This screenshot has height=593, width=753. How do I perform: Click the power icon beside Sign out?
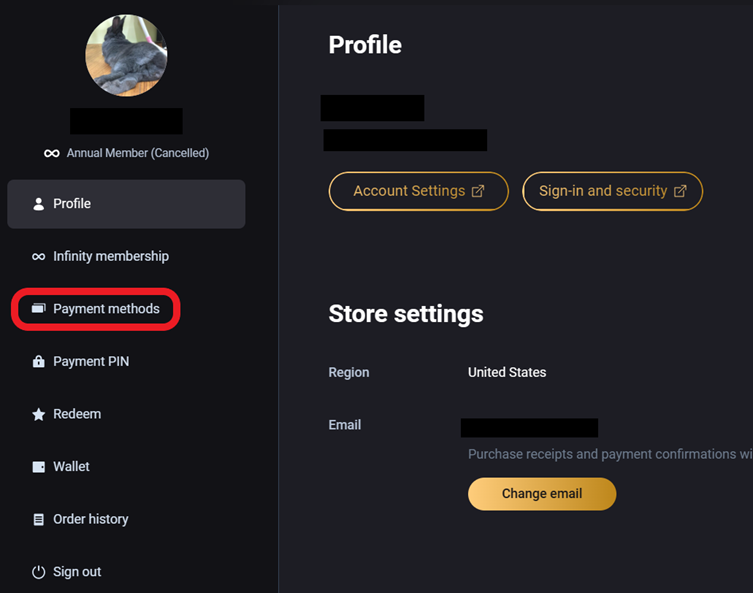tap(38, 572)
